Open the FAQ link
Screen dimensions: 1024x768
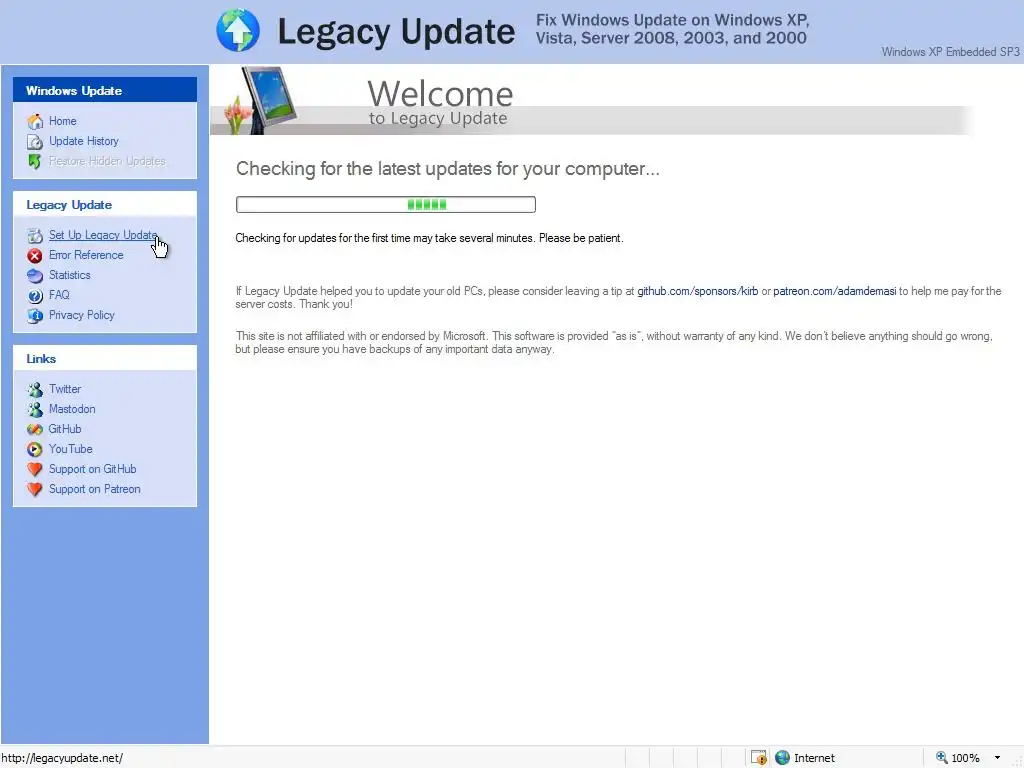click(x=59, y=295)
